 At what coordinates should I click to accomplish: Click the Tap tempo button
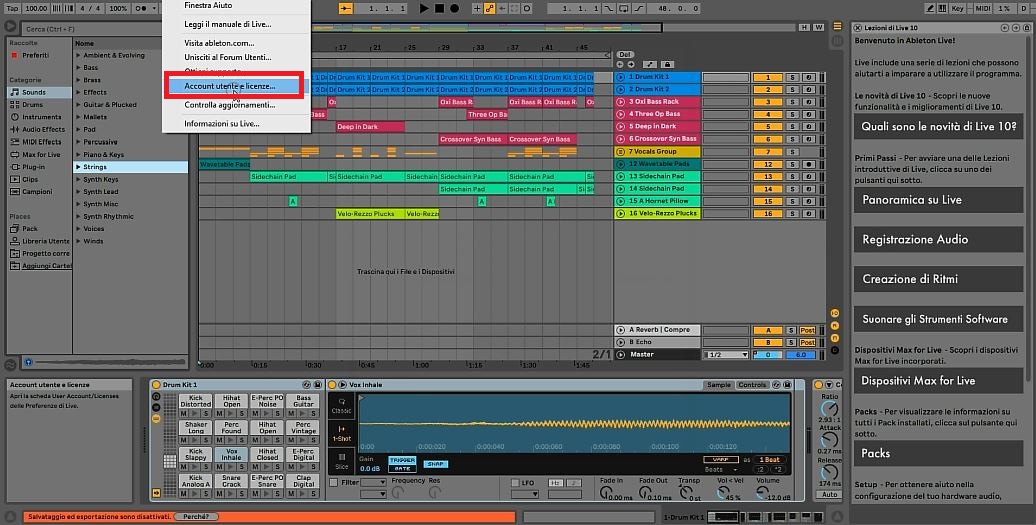pyautogui.click(x=12, y=9)
